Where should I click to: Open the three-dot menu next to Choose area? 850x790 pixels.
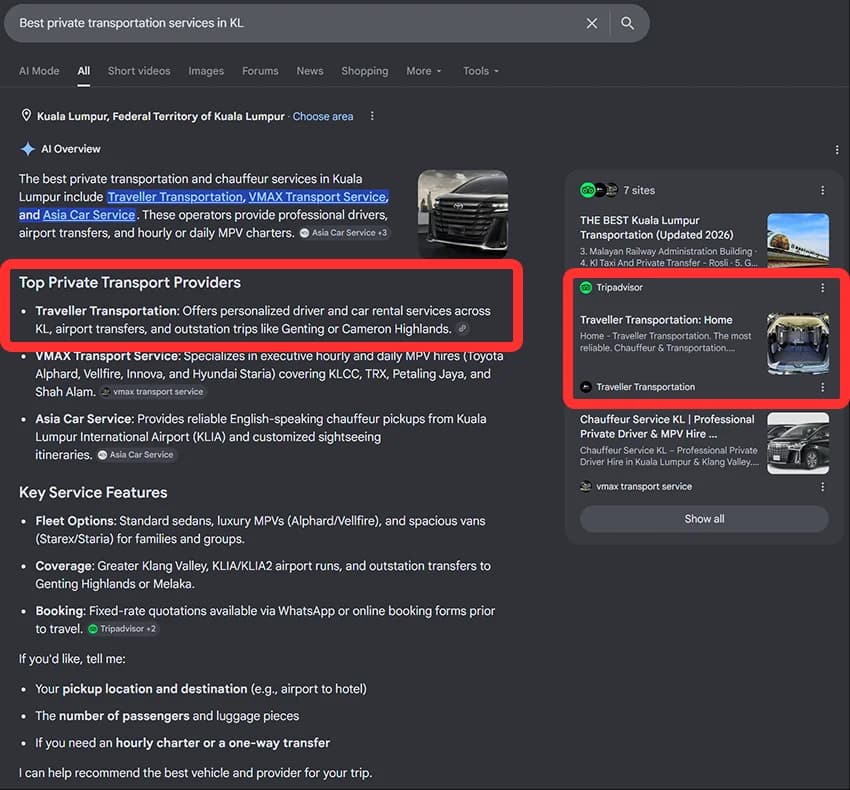(x=372, y=116)
